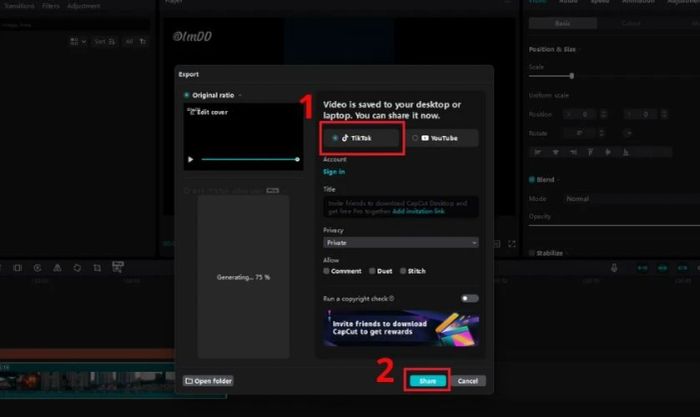Click the microphone voiceover icon above the timeline
700x417 pixels.
(614, 267)
